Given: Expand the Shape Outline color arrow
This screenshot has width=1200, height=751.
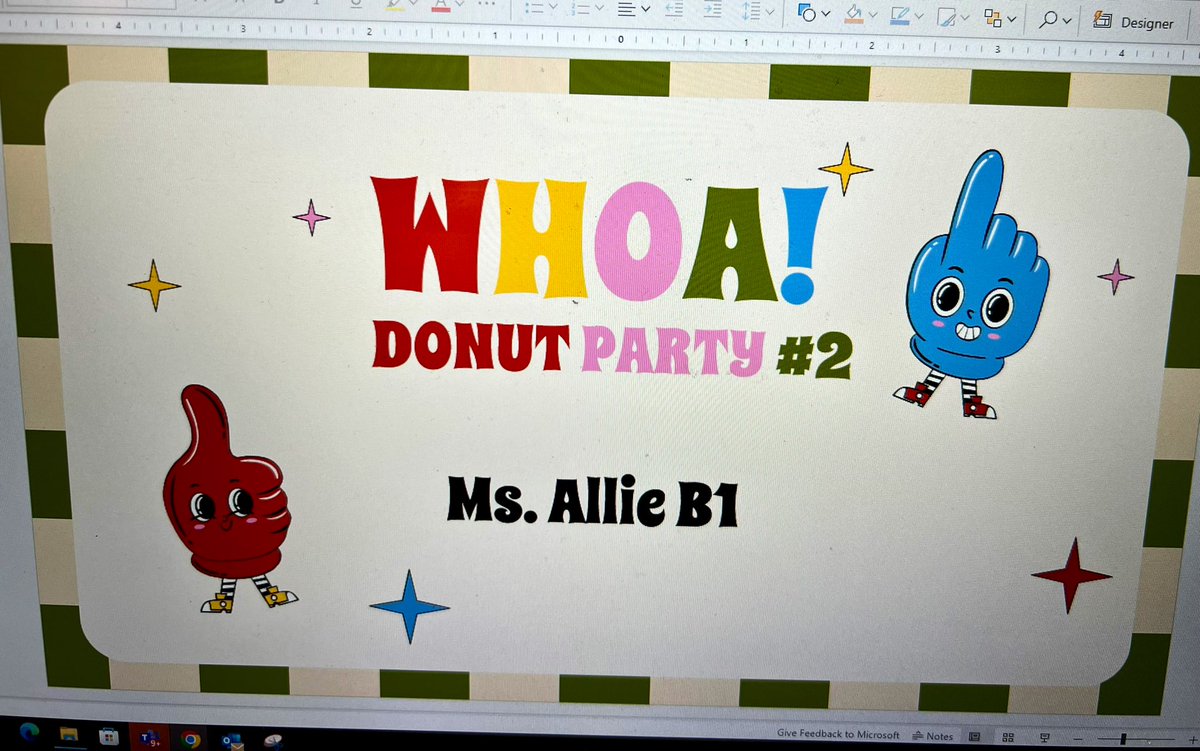Looking at the screenshot, I should coord(918,16).
